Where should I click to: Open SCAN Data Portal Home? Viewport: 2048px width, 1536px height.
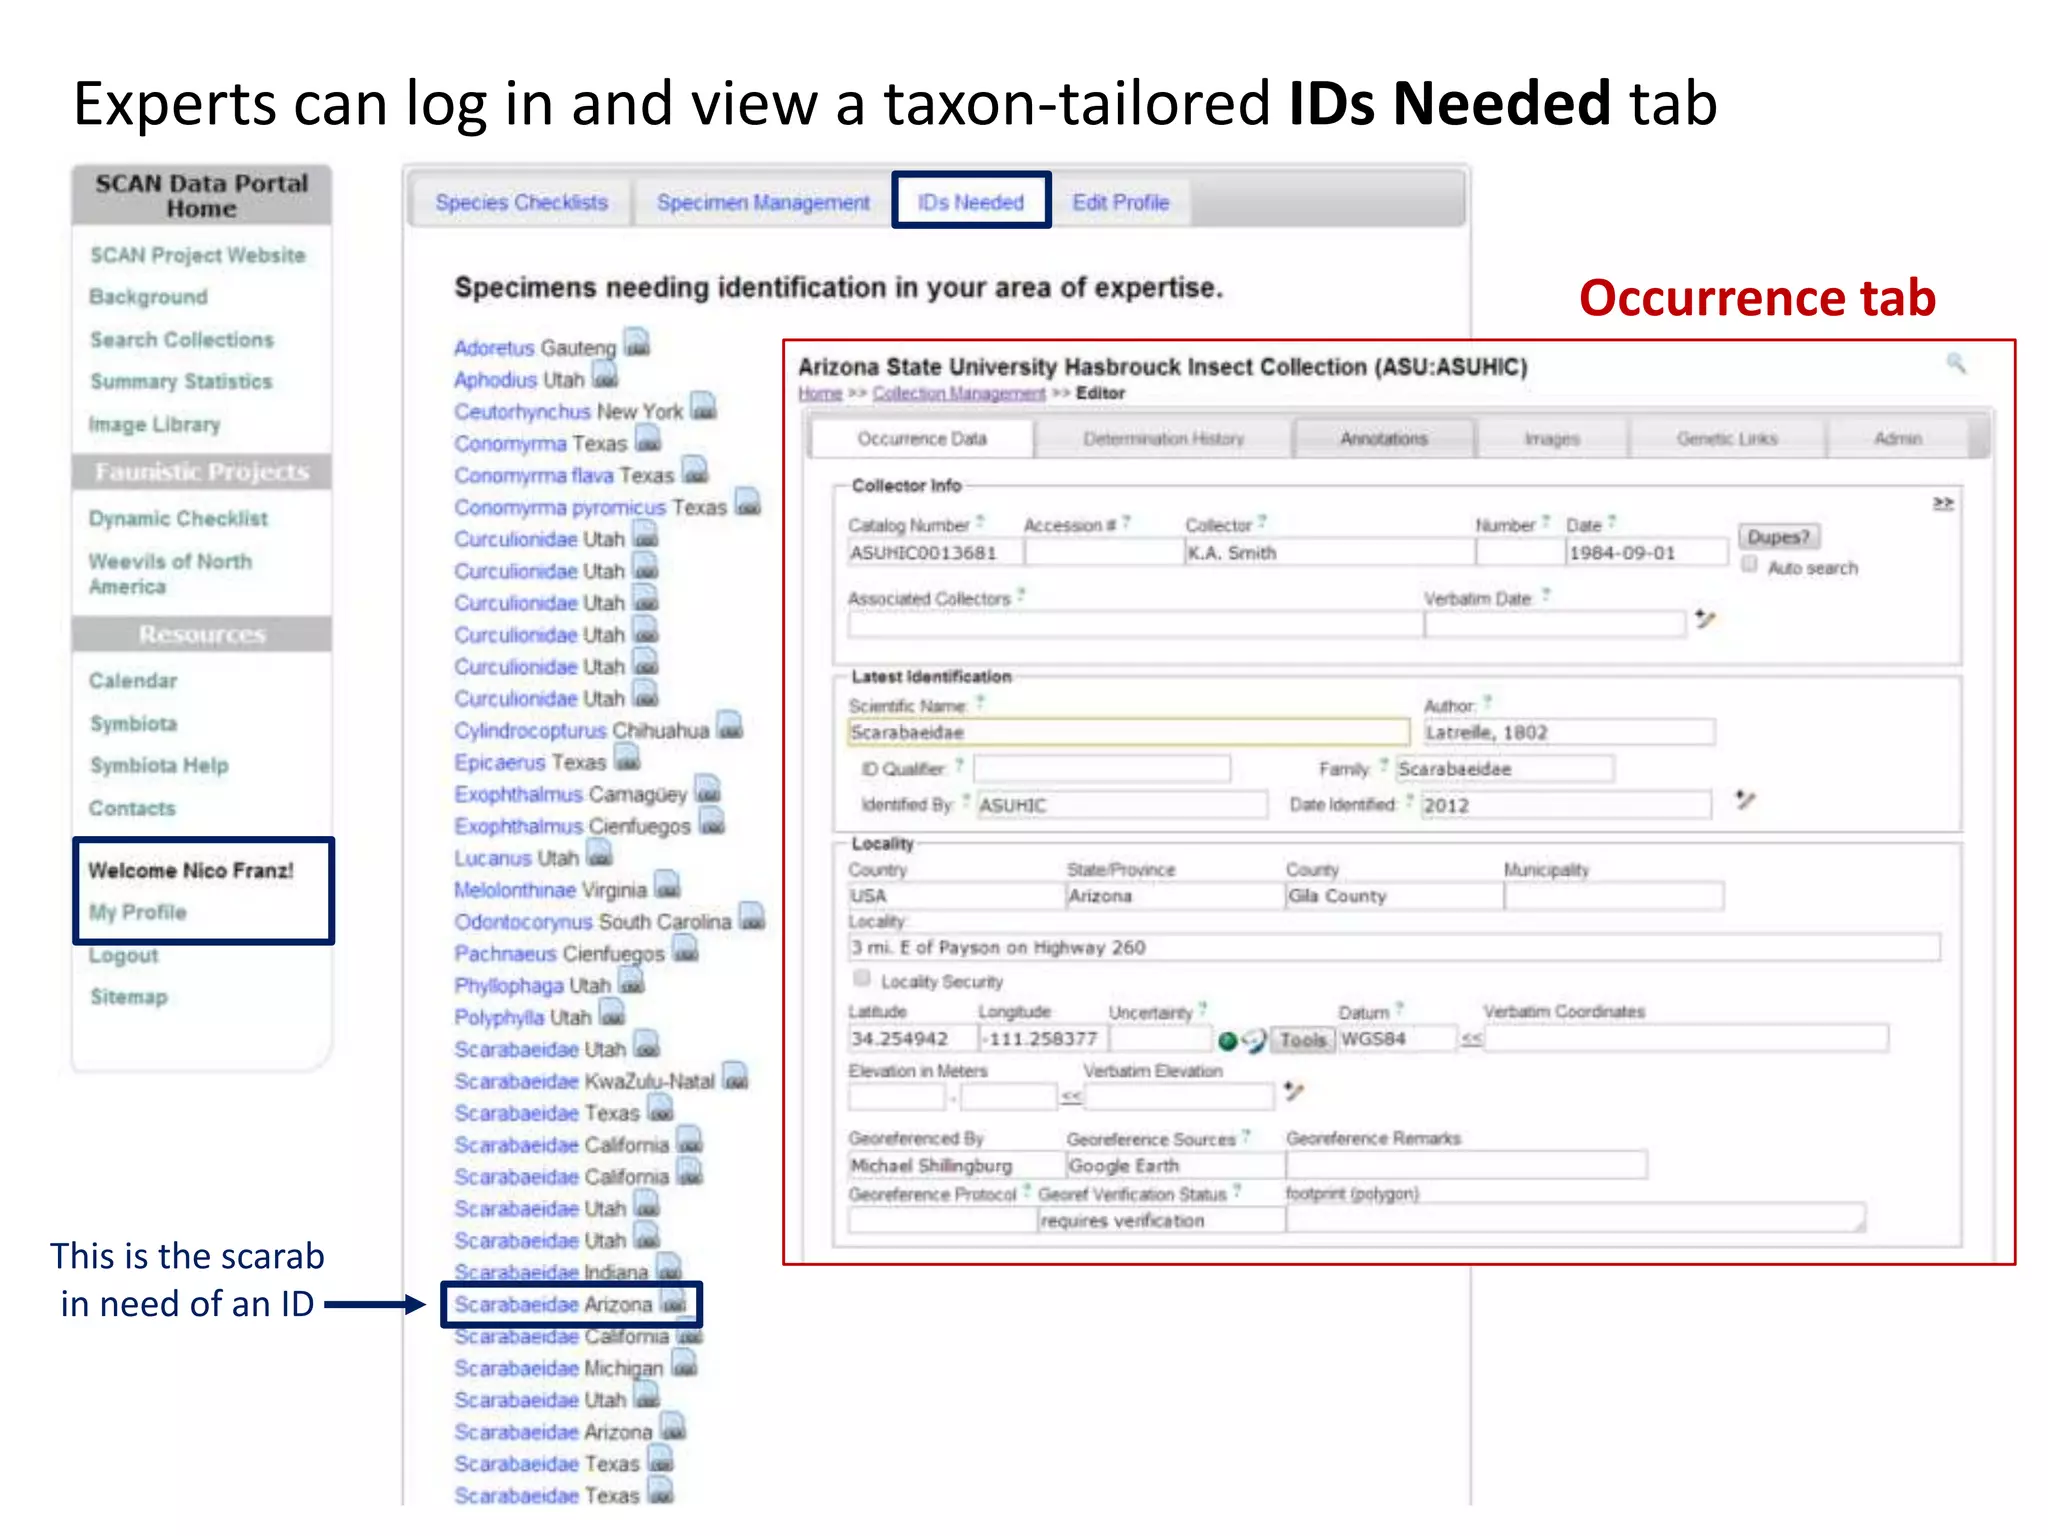[x=201, y=196]
